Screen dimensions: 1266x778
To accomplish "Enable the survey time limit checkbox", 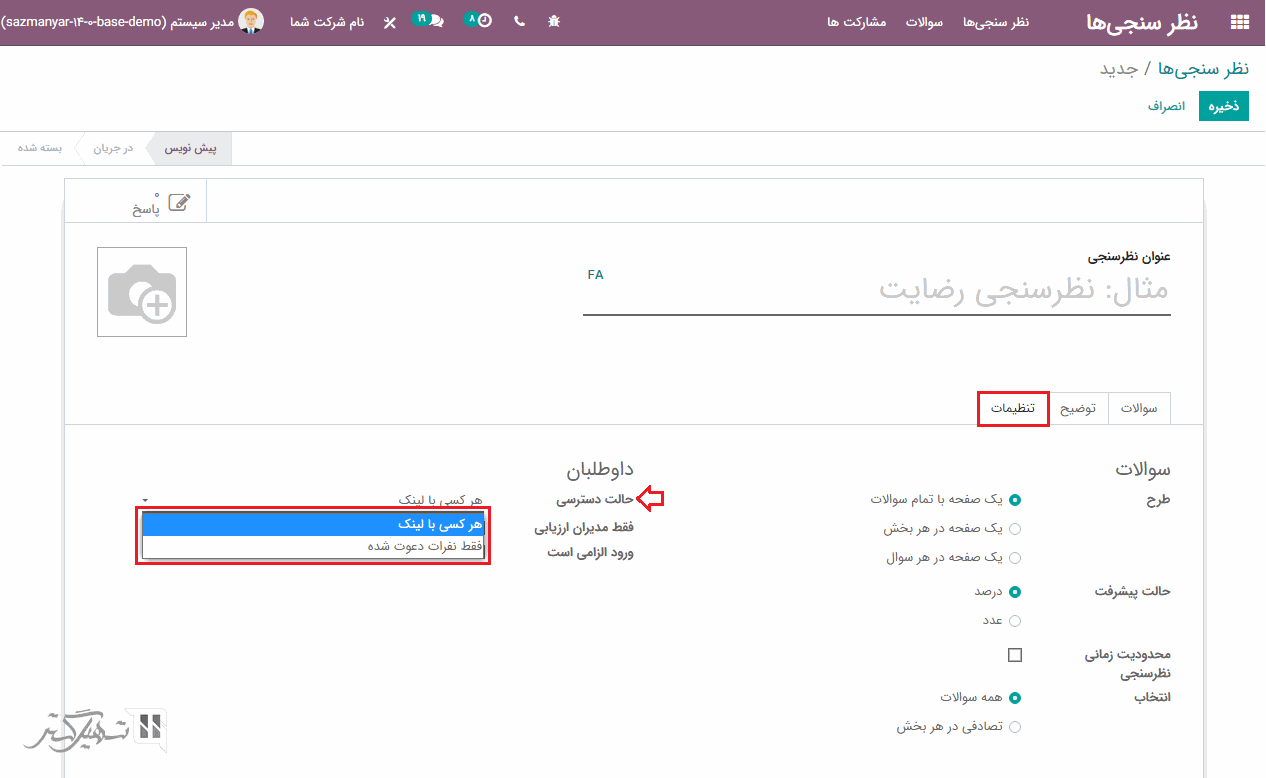I will point(1015,655).
